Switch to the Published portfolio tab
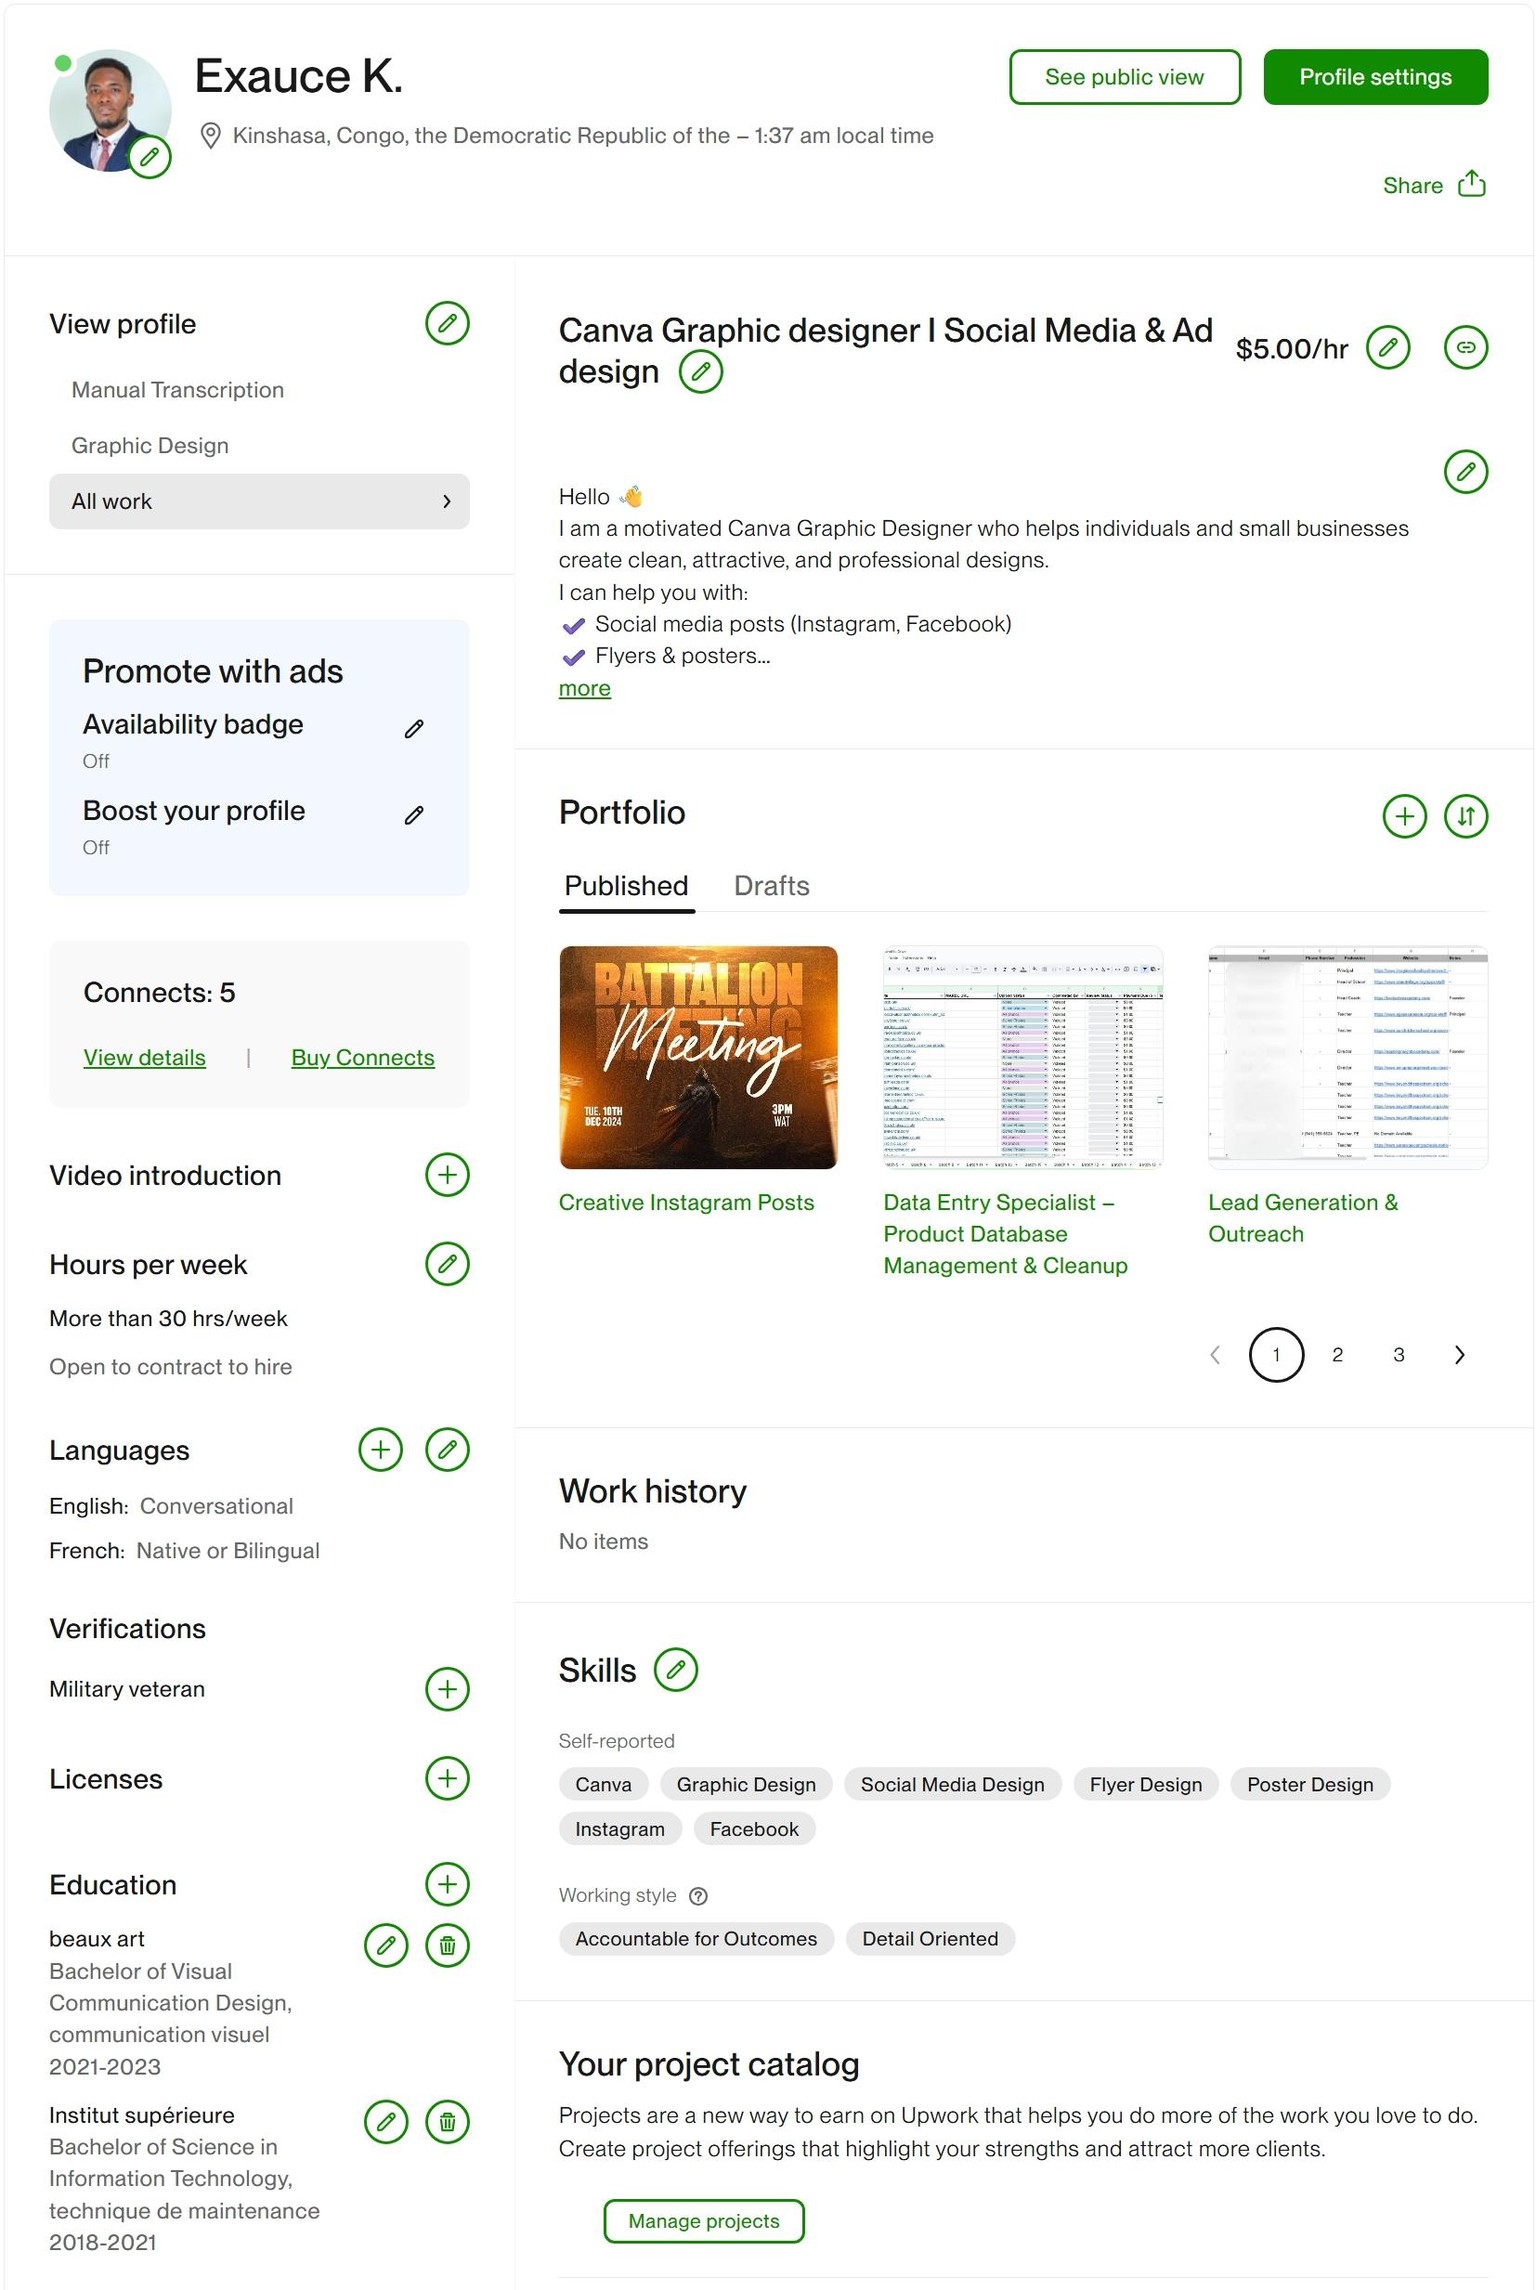 click(626, 886)
